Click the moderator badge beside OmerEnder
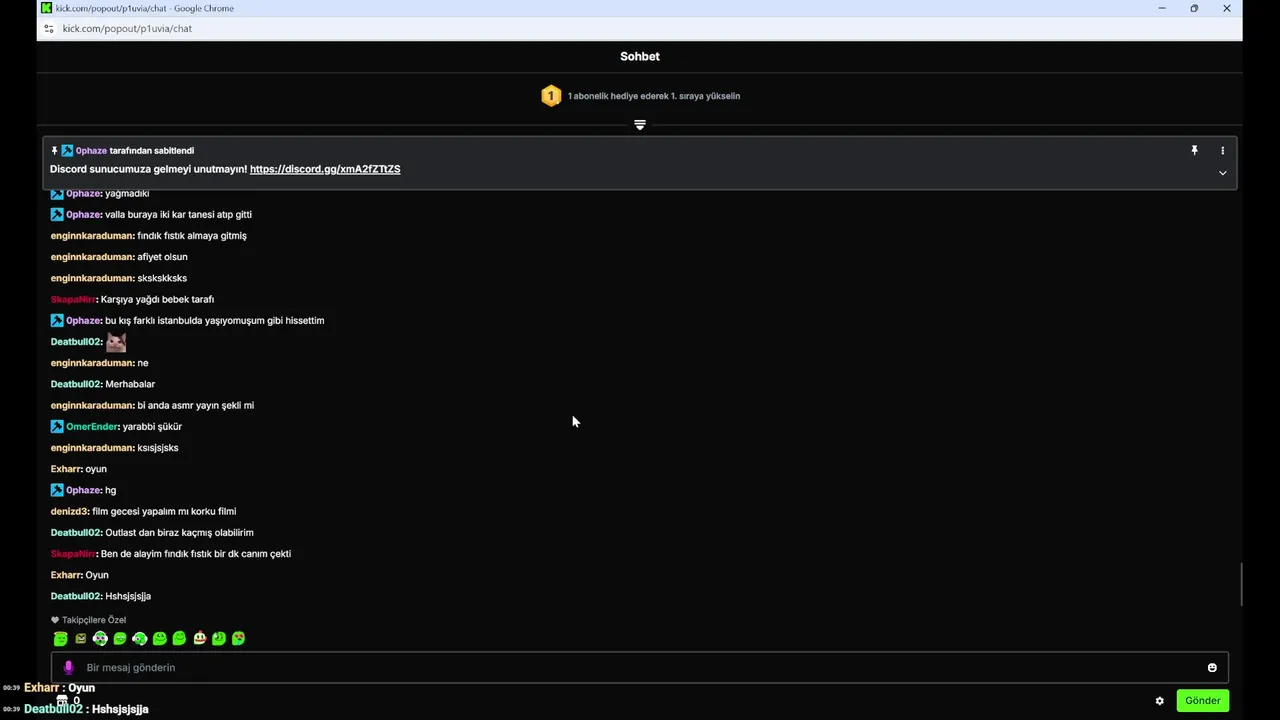 [x=57, y=427]
